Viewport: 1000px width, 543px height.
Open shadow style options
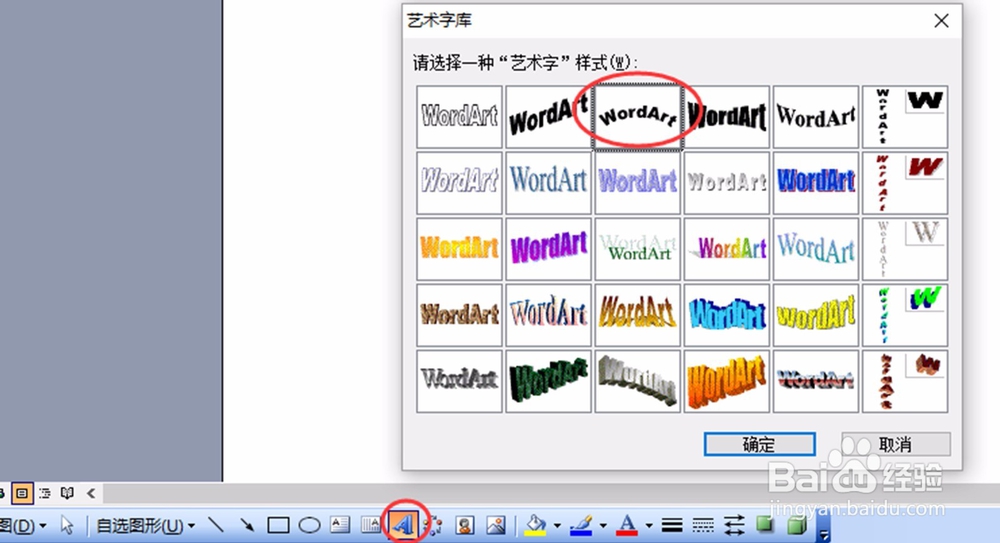coord(765,525)
